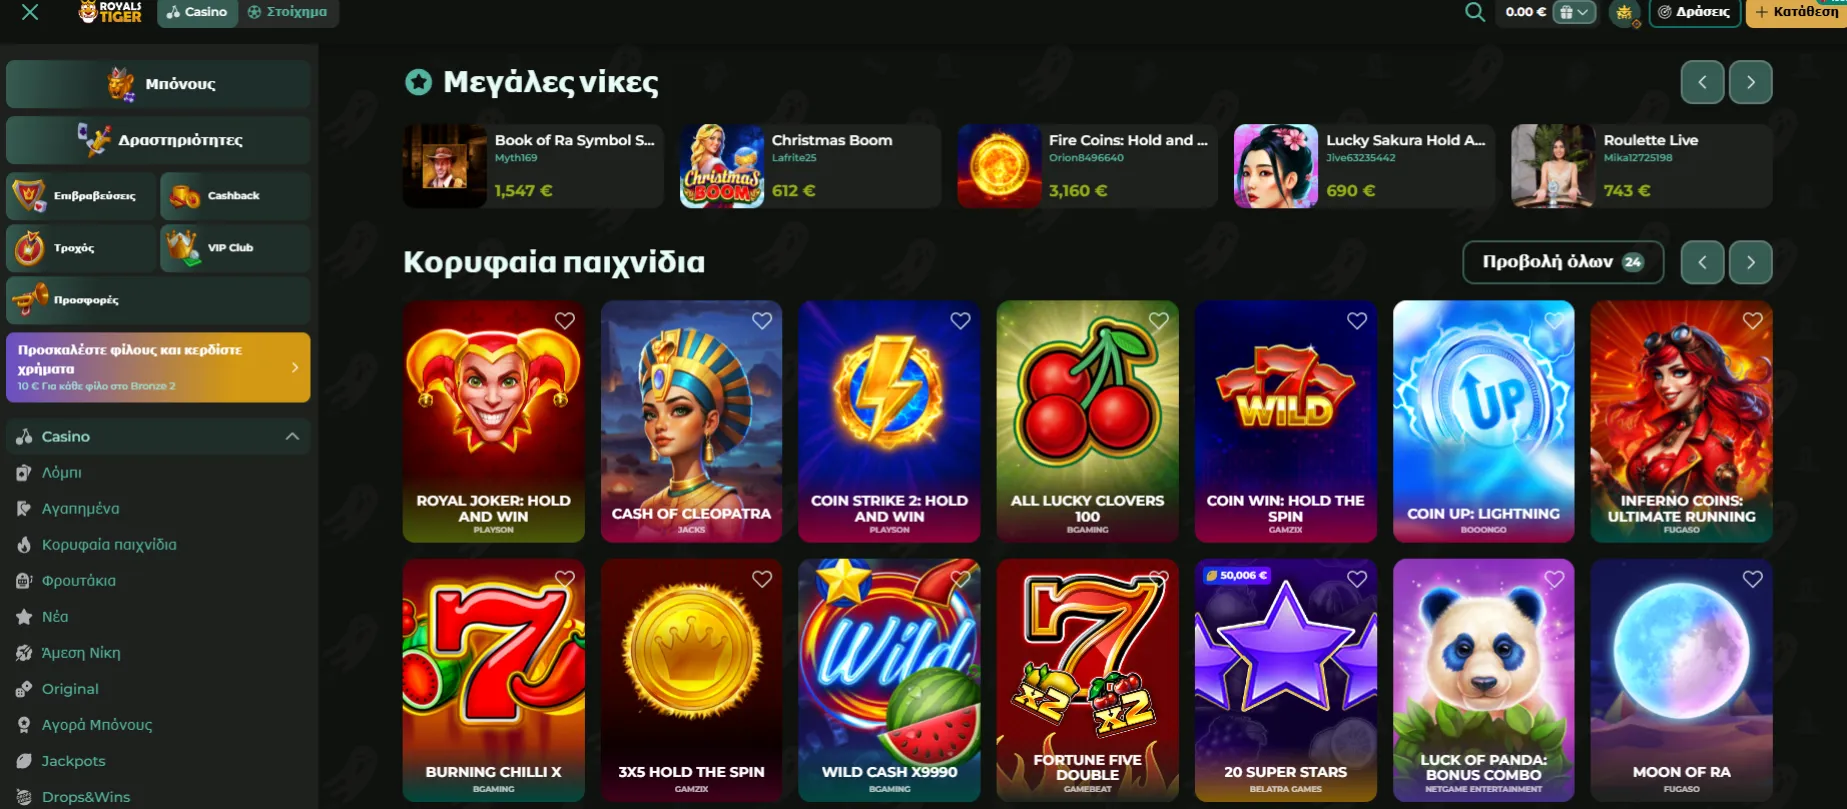The width and height of the screenshot is (1847, 809).
Task: Favorite Royal Joker: Hold and Win heart
Action: [x=565, y=321]
